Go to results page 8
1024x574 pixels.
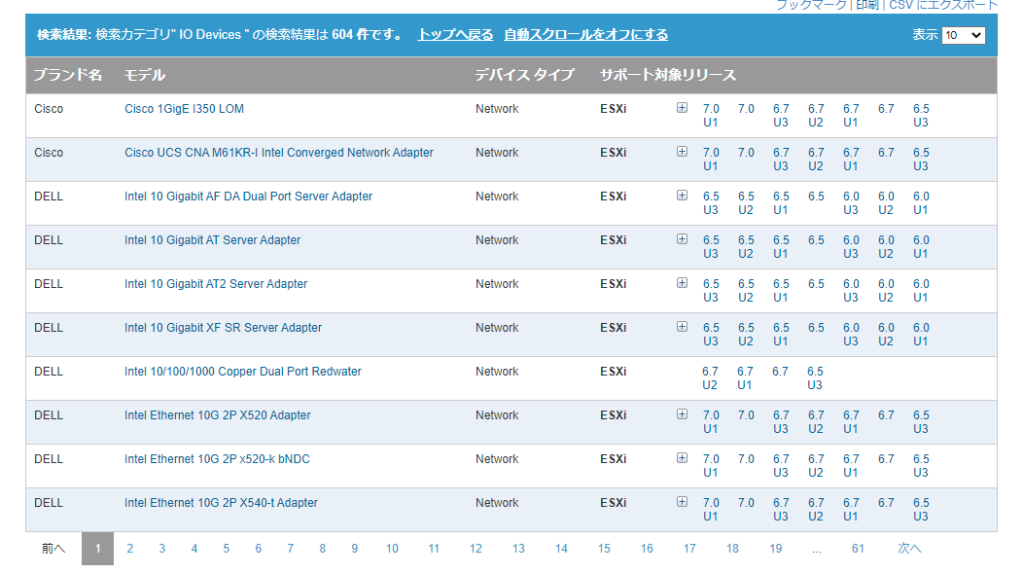[322, 549]
